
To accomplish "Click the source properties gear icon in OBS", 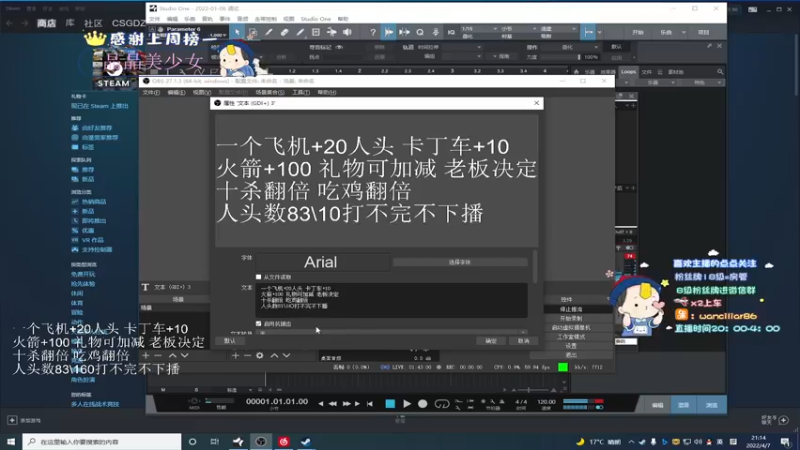I will tap(260, 355).
